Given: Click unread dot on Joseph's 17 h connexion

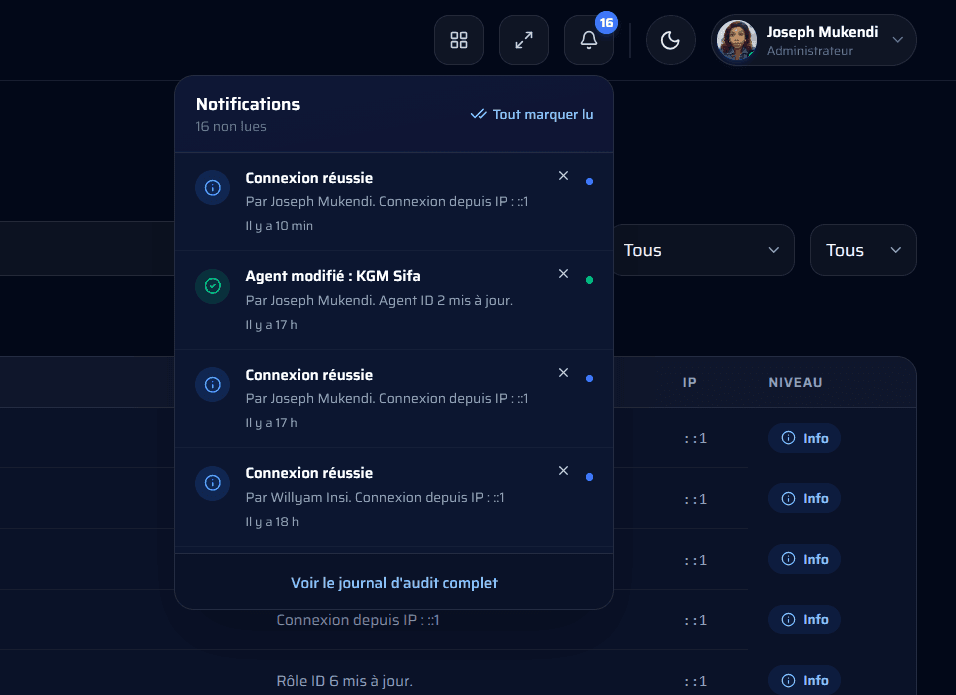Looking at the screenshot, I should tap(589, 379).
